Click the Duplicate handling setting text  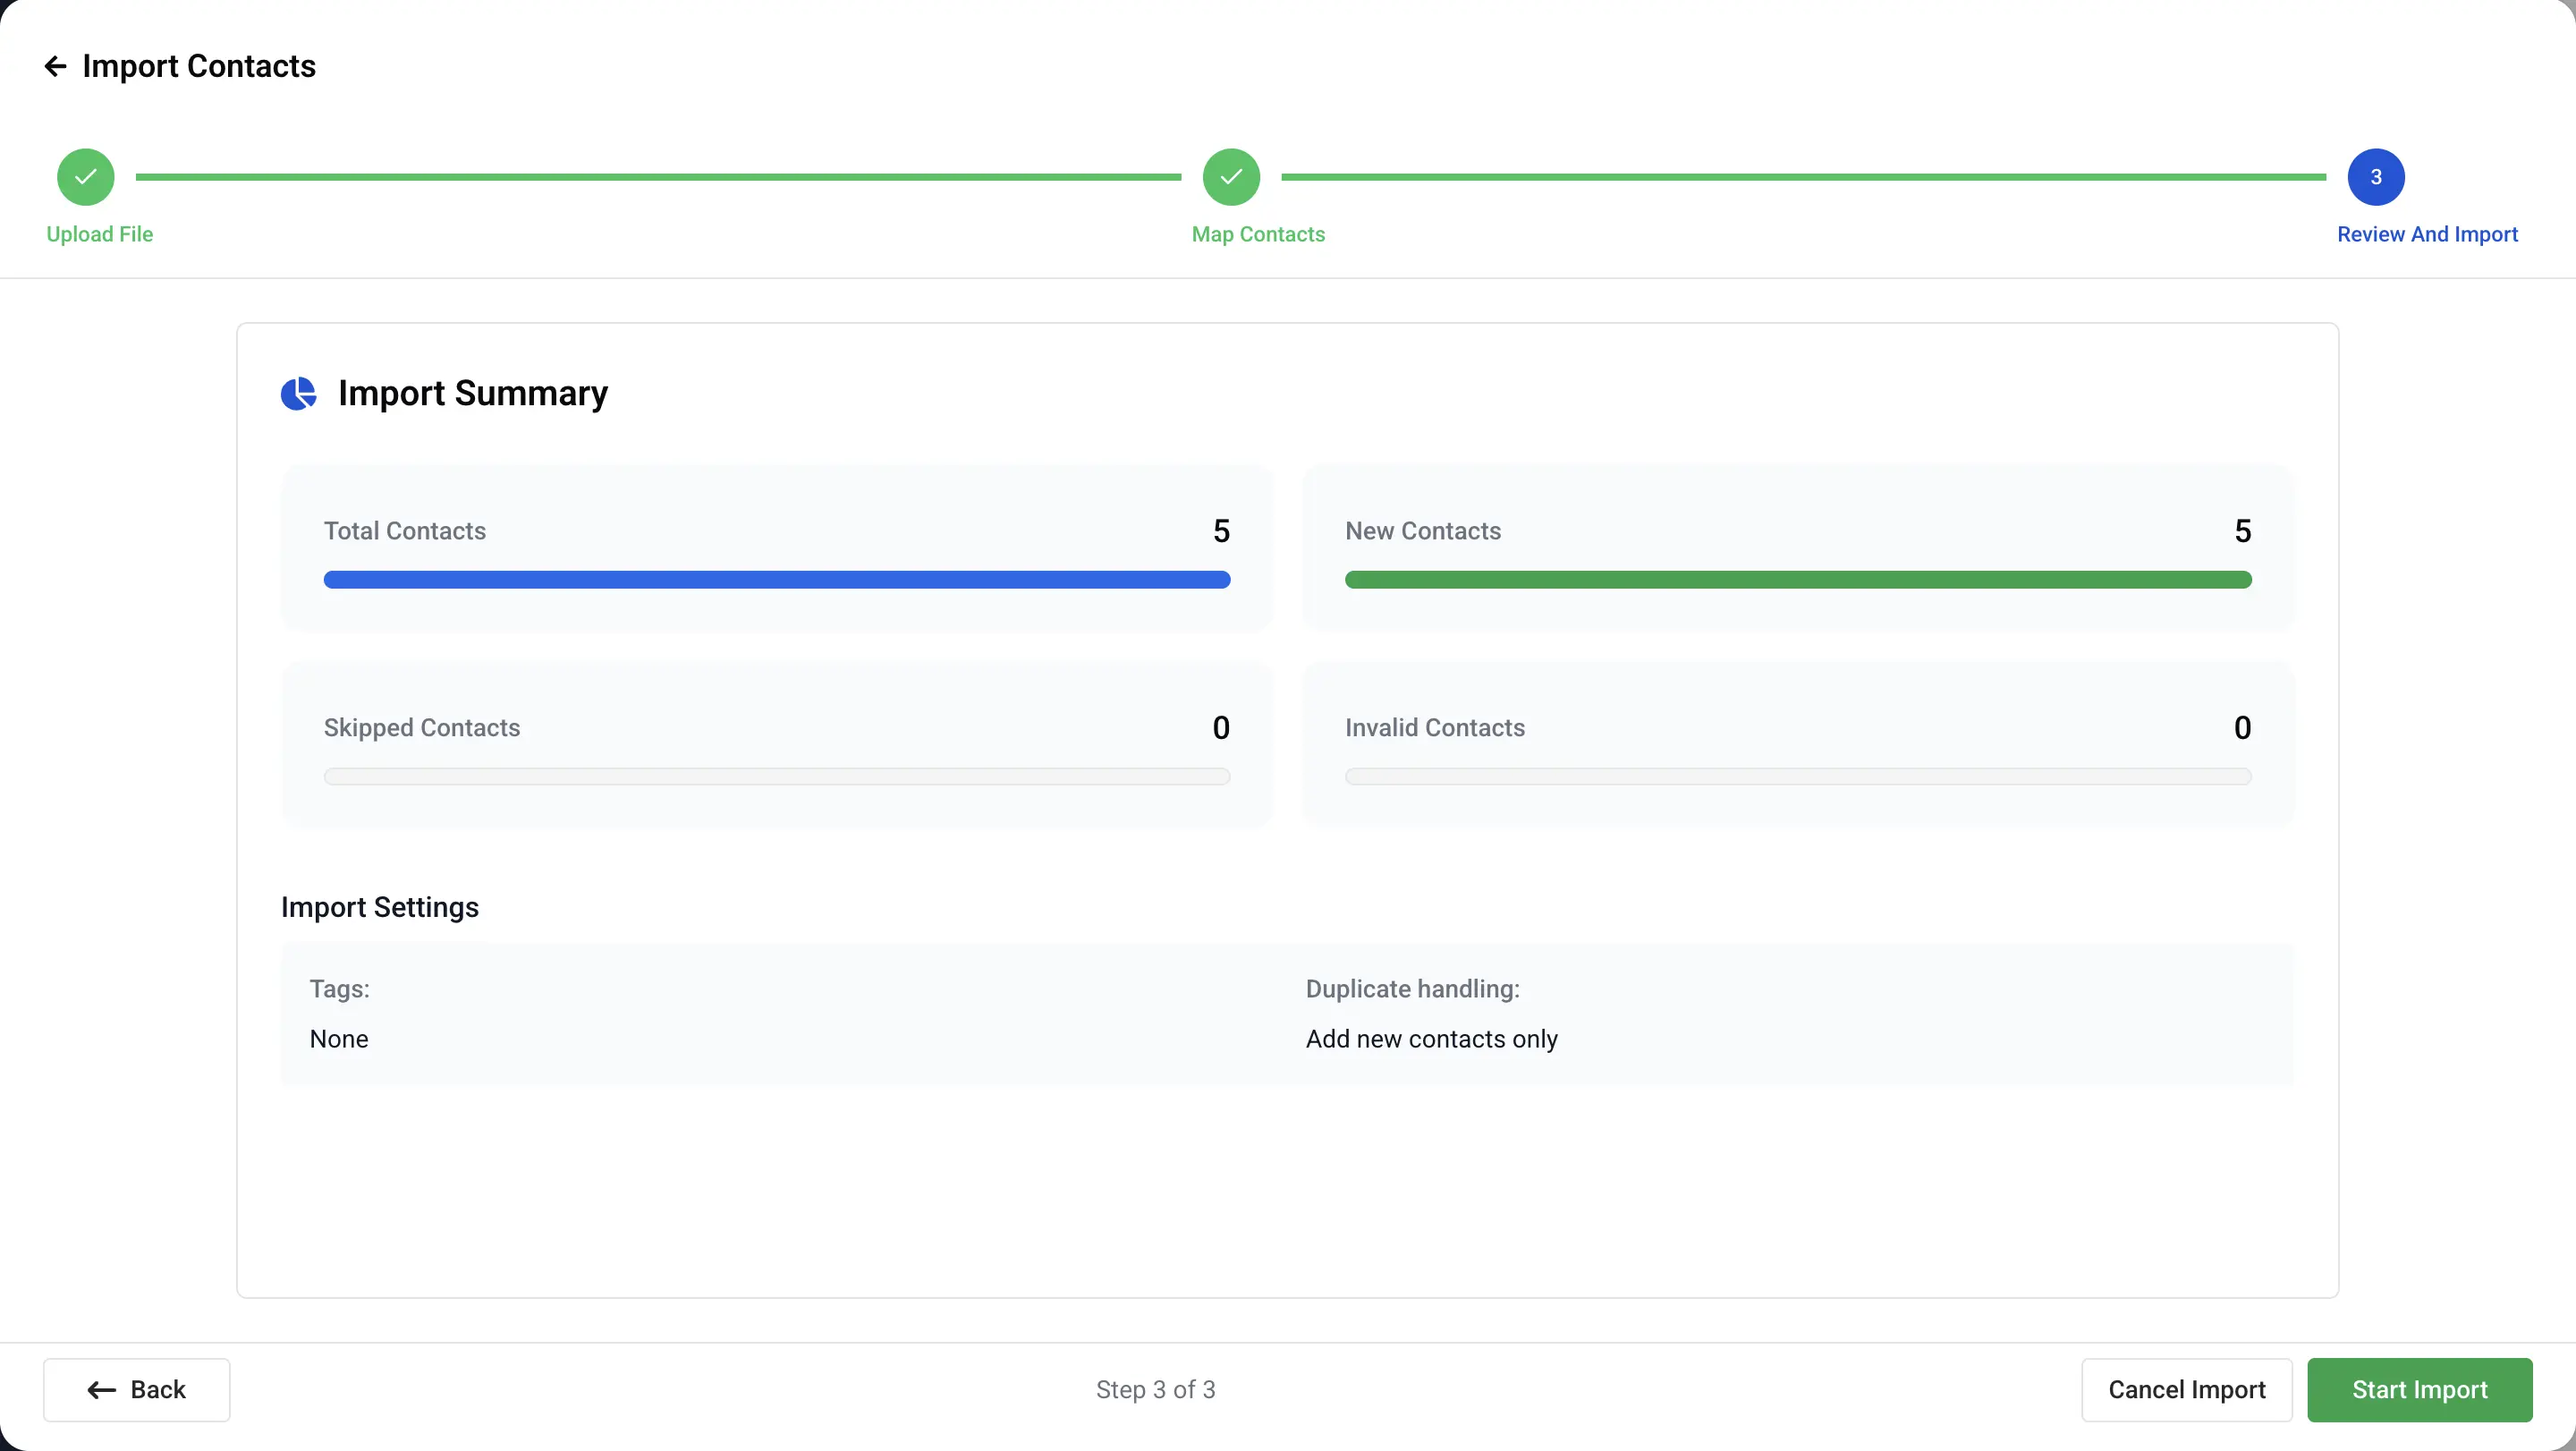point(1431,1039)
